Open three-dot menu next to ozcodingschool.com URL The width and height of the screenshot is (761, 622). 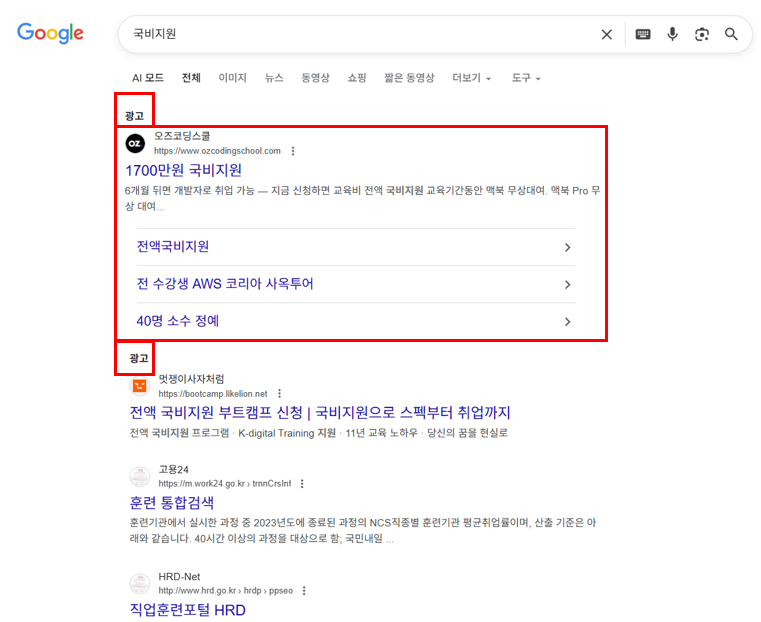(x=293, y=151)
